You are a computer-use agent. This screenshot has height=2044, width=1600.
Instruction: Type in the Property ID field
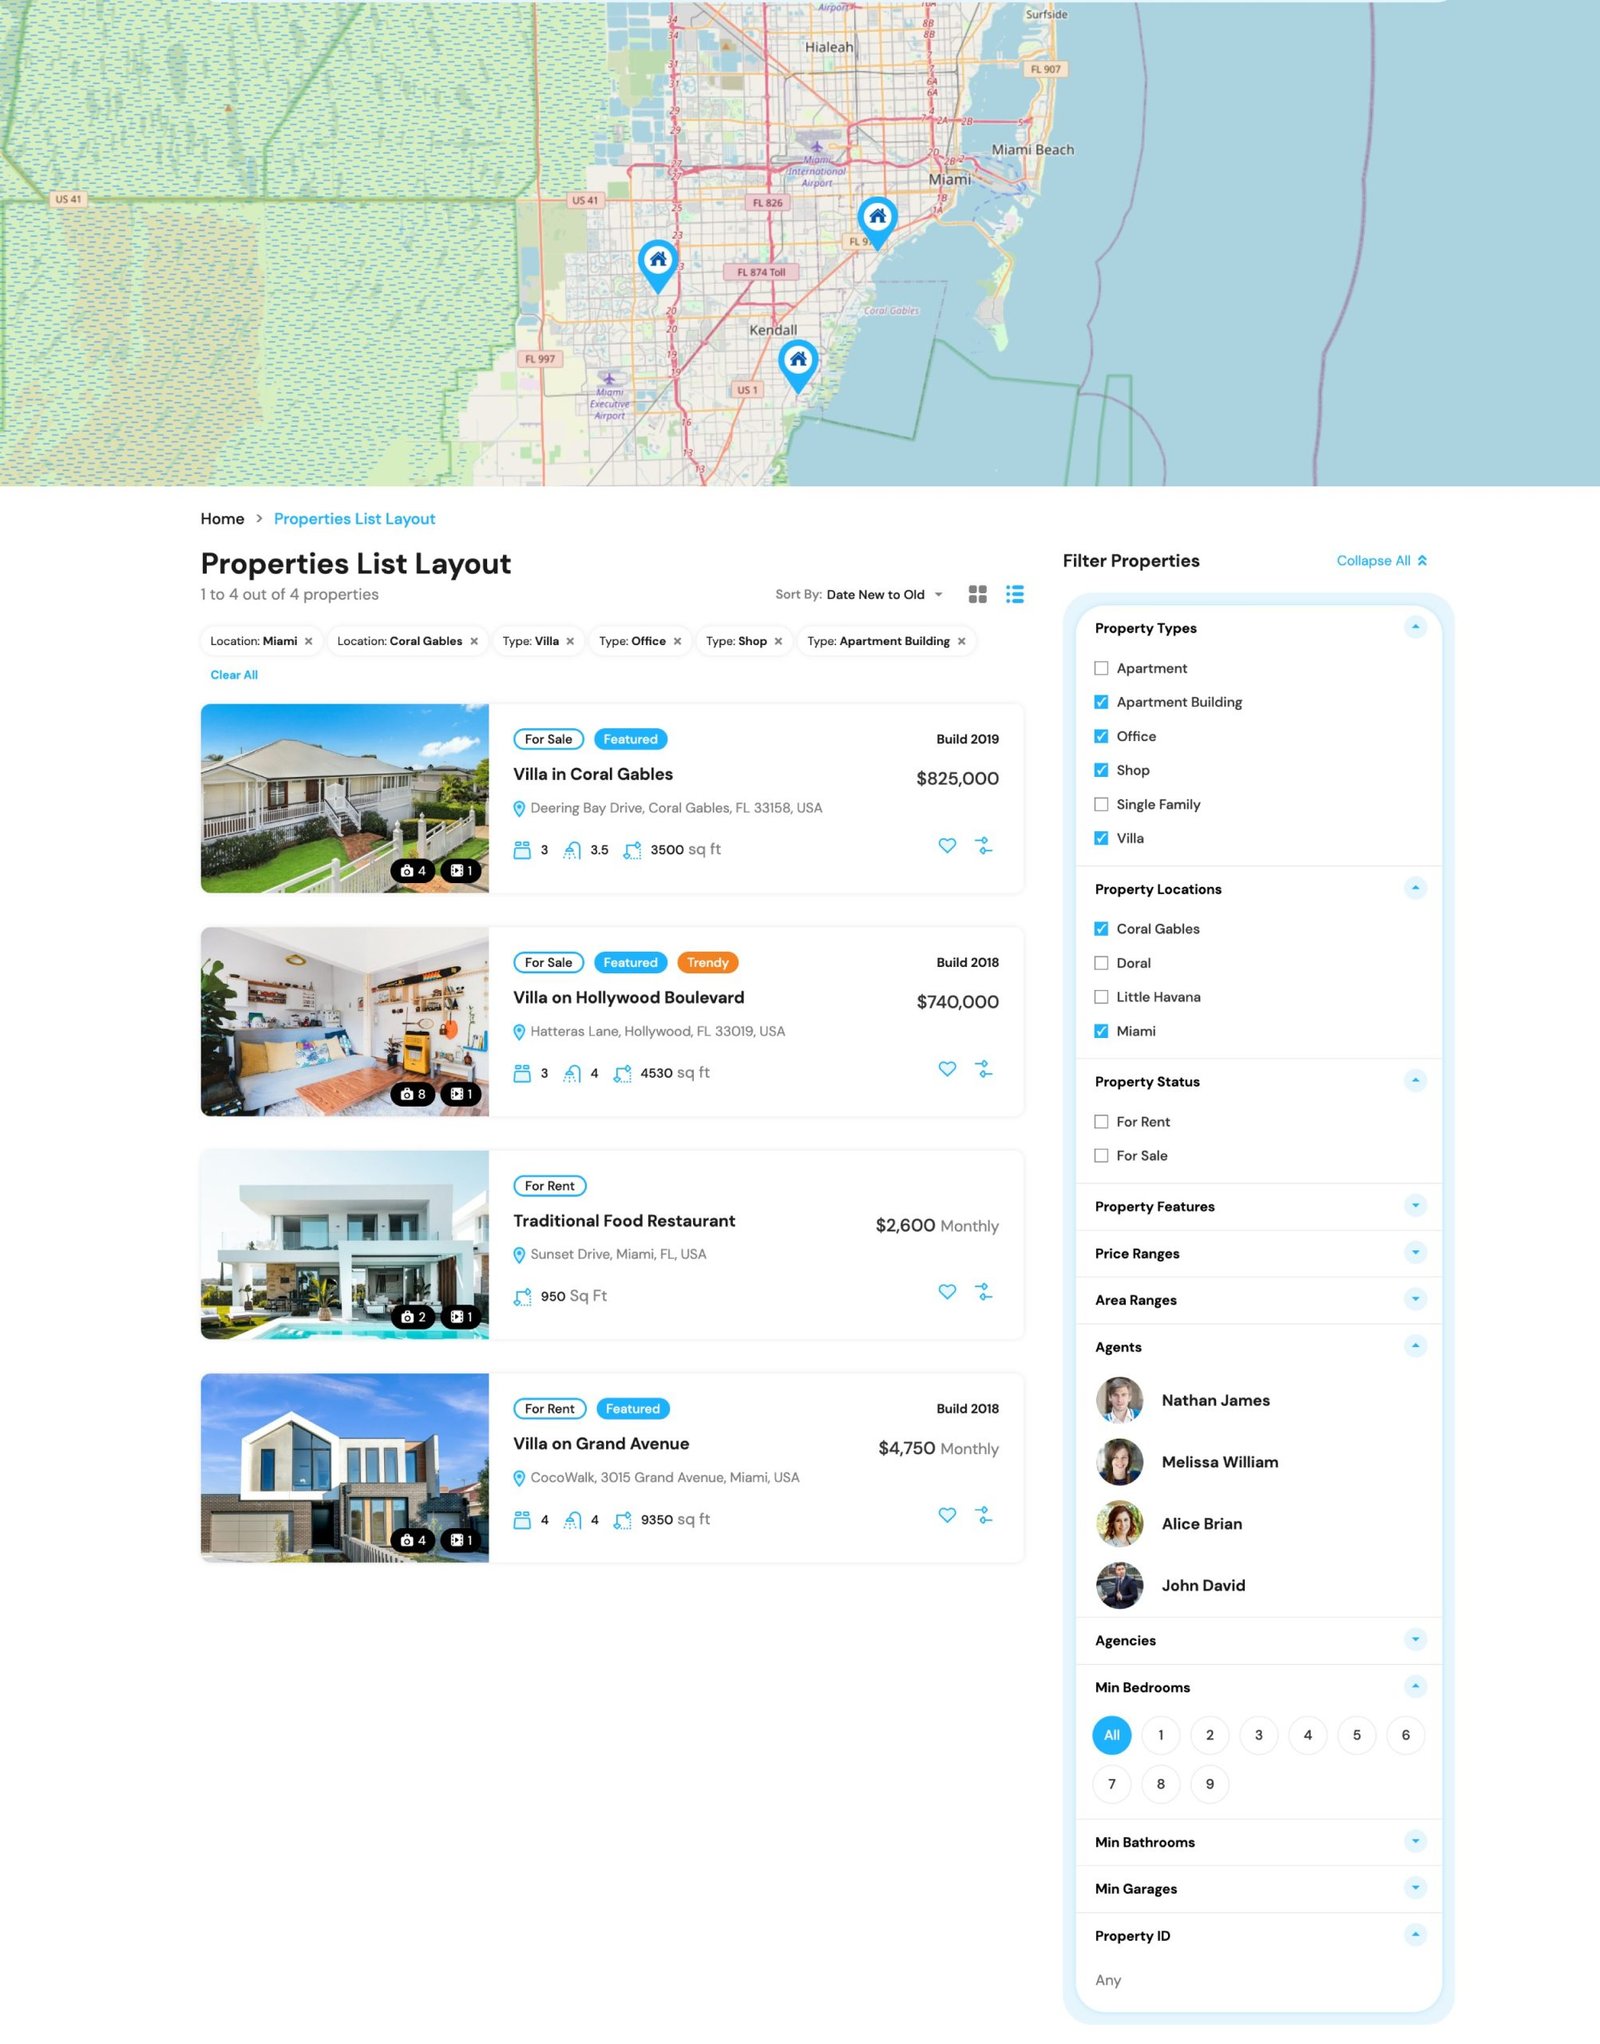(1258, 1980)
